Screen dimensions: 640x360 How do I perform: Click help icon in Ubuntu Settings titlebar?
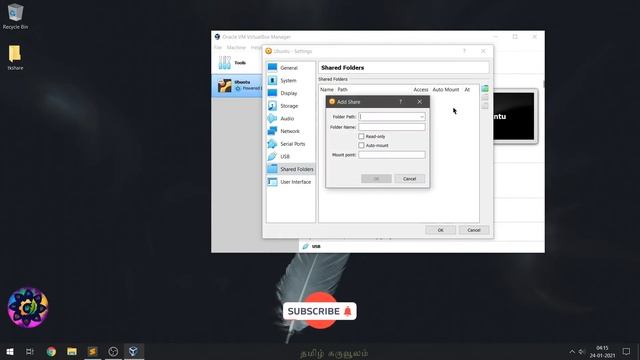pyautogui.click(x=464, y=51)
